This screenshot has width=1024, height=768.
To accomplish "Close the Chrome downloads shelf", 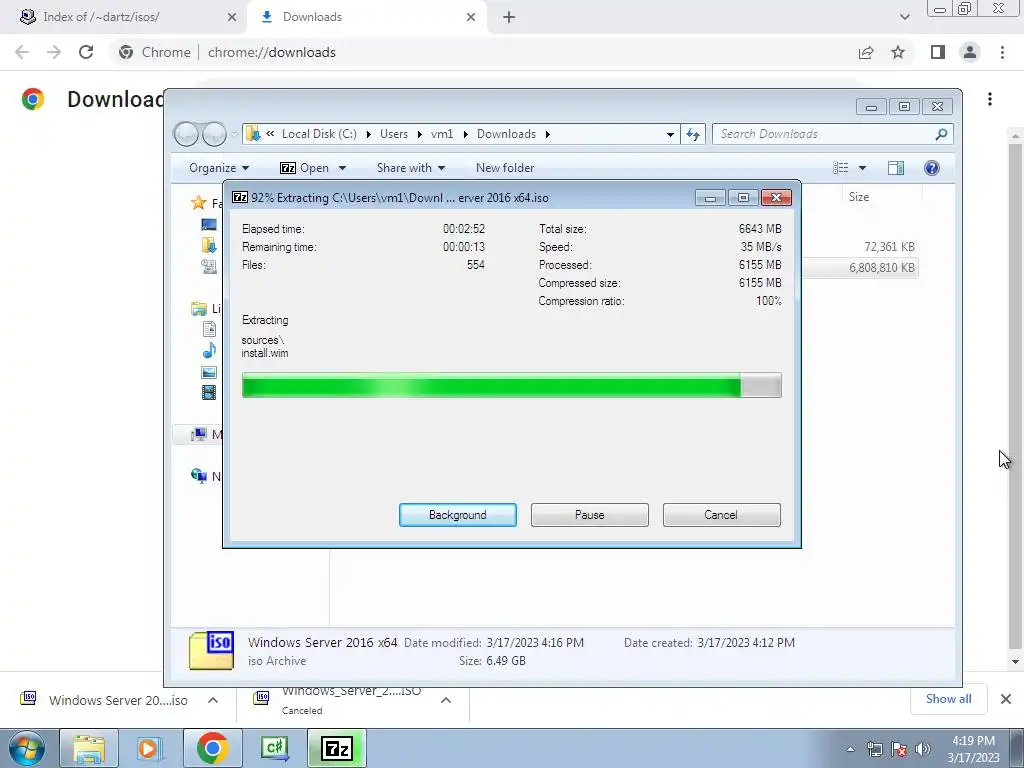I will [1006, 699].
